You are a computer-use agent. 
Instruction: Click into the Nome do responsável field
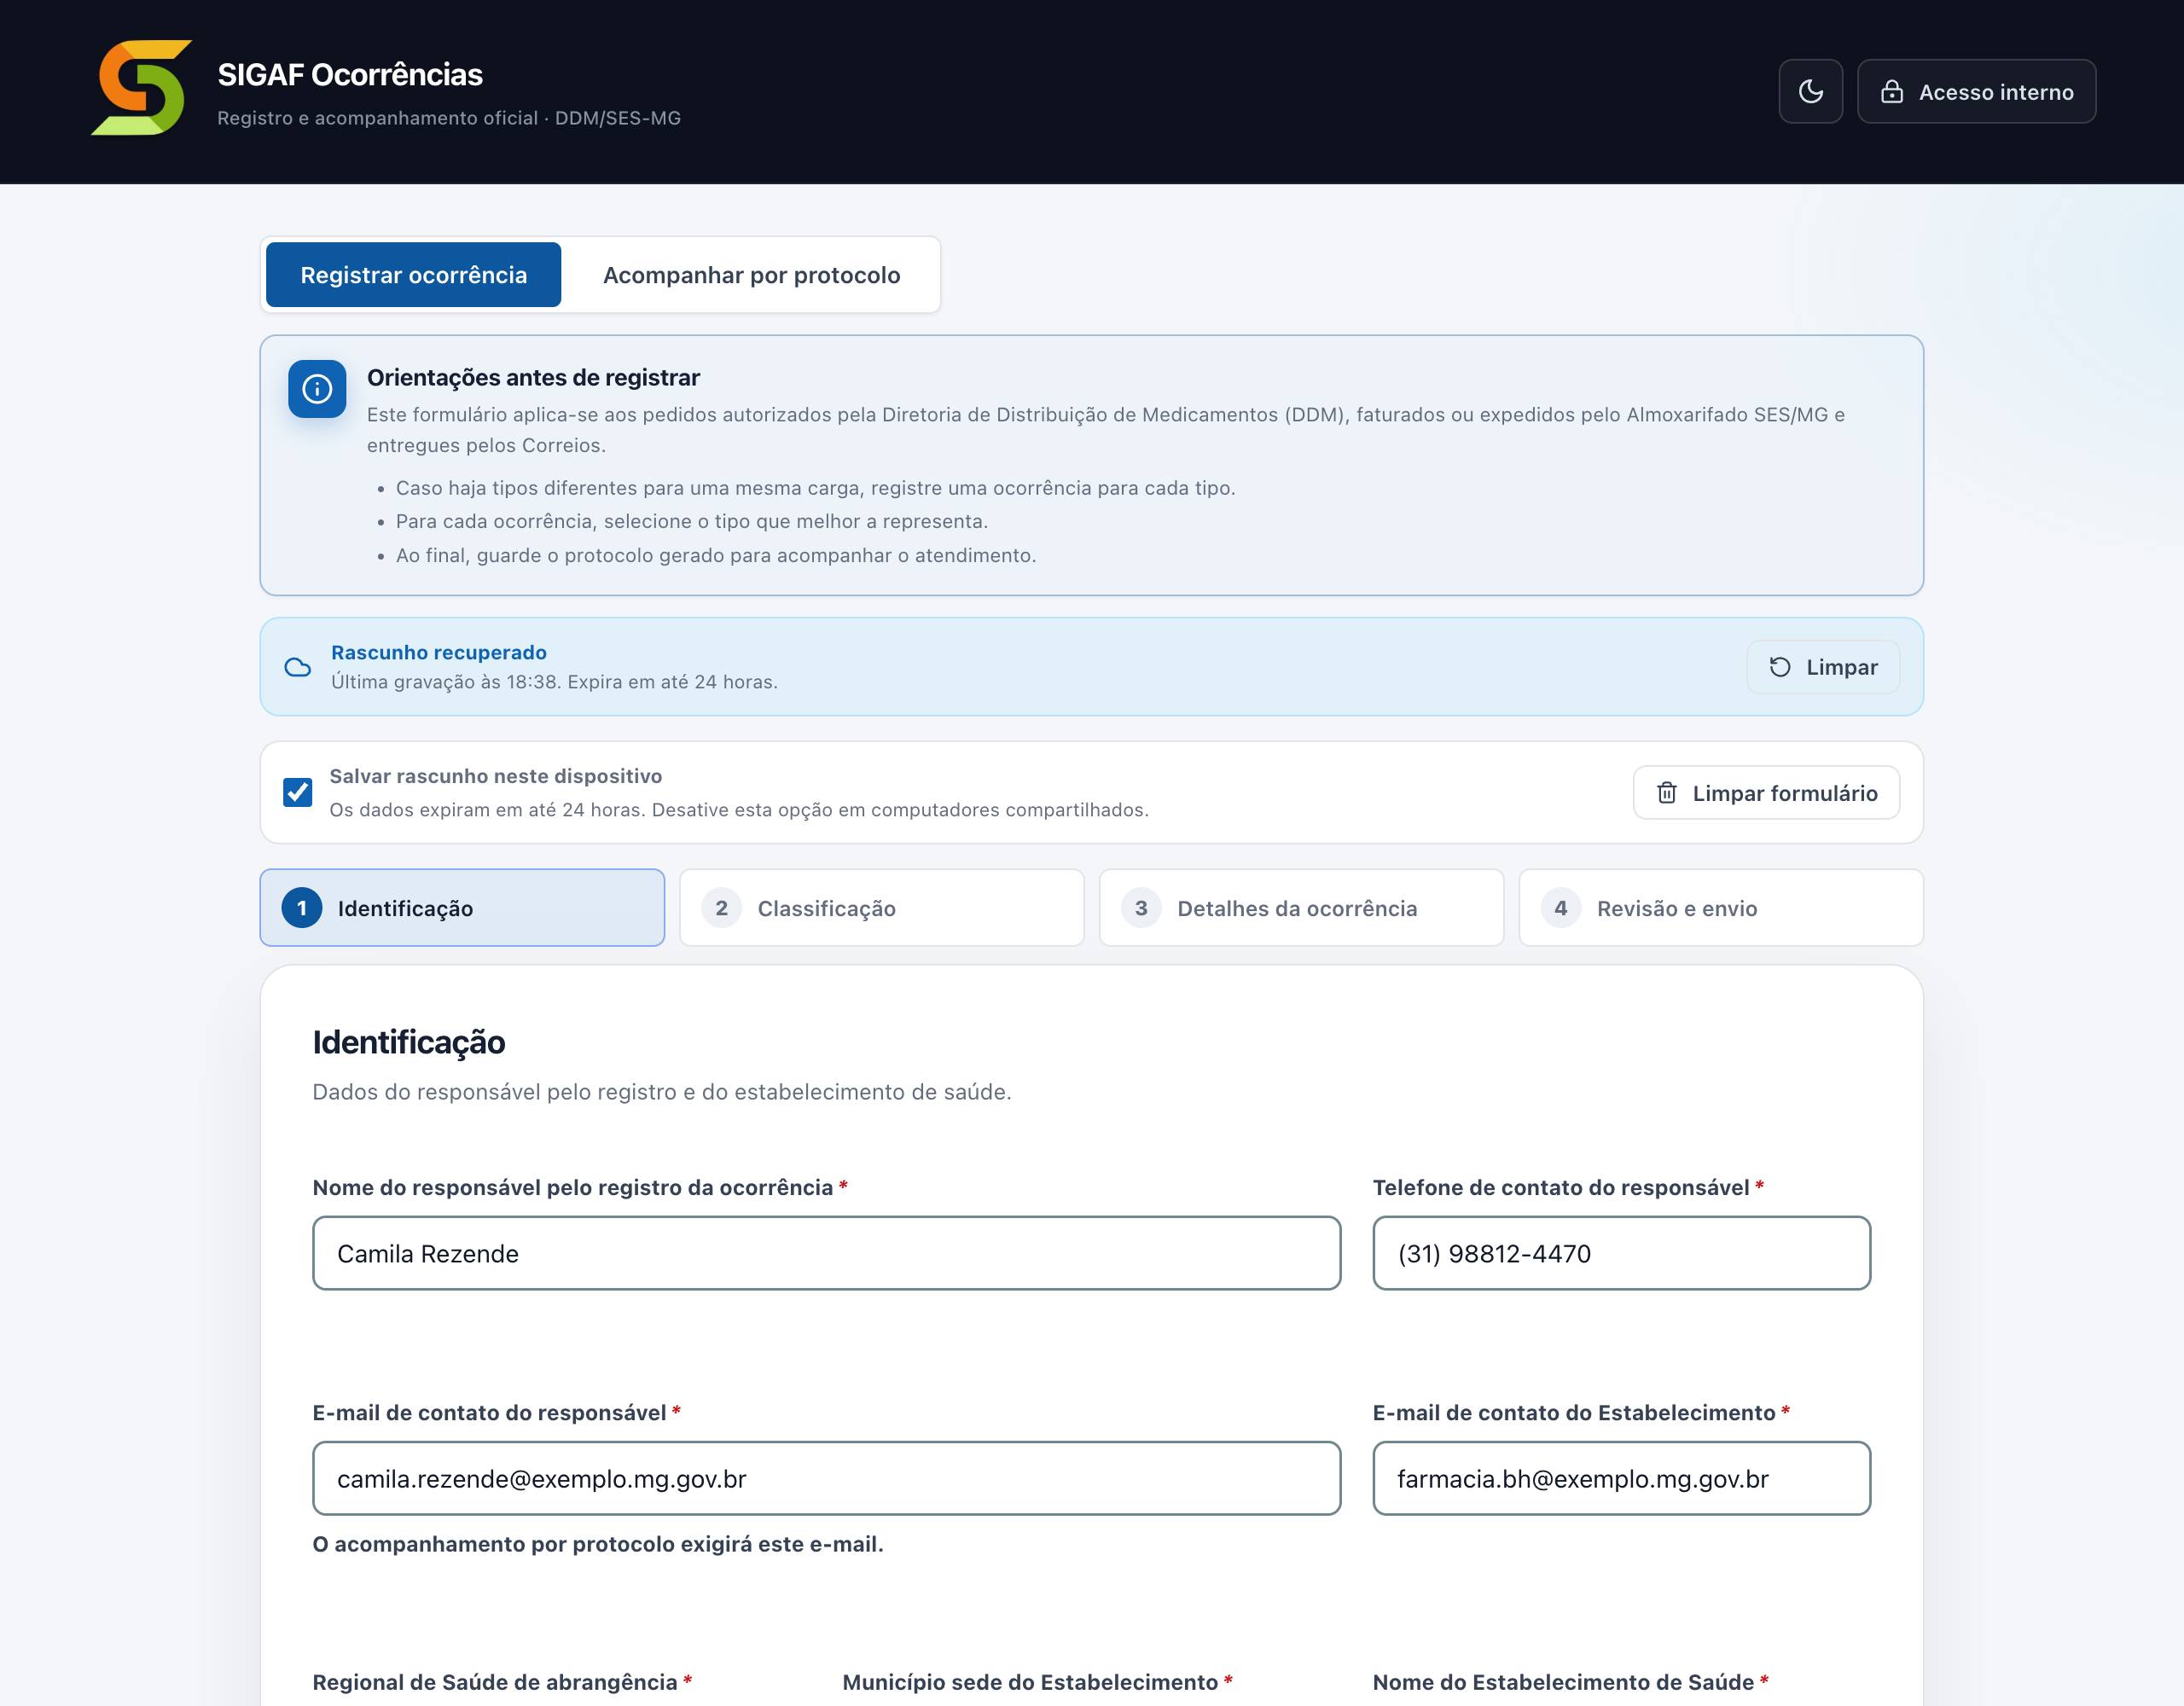(x=826, y=1253)
